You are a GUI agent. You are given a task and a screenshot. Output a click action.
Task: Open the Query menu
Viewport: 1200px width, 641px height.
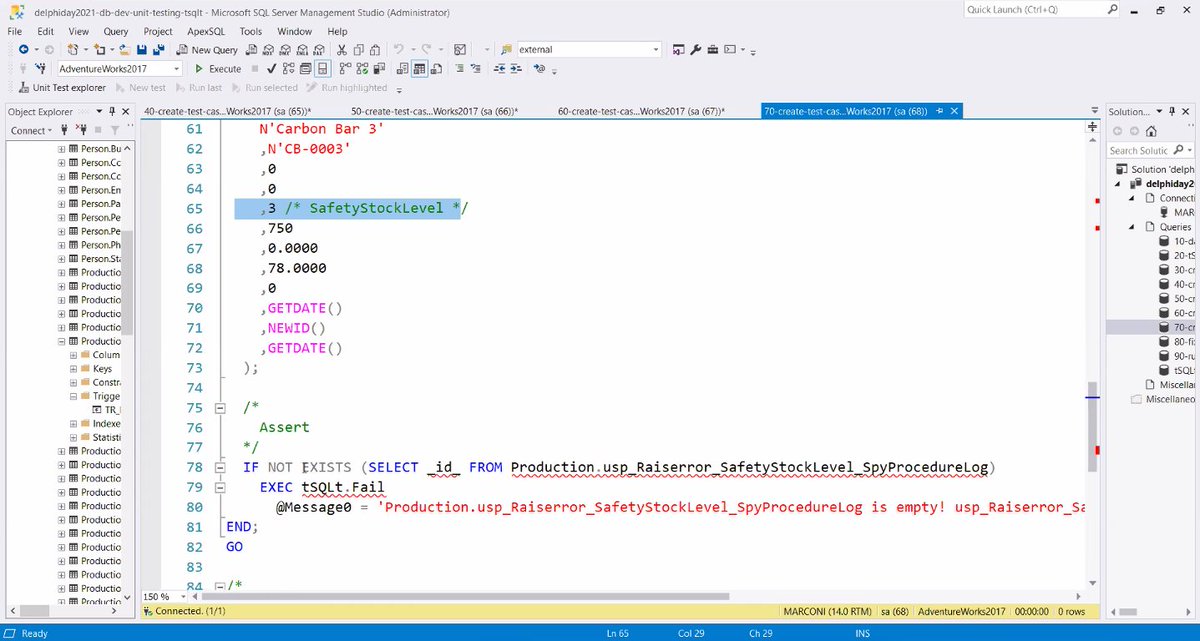pyautogui.click(x=116, y=31)
